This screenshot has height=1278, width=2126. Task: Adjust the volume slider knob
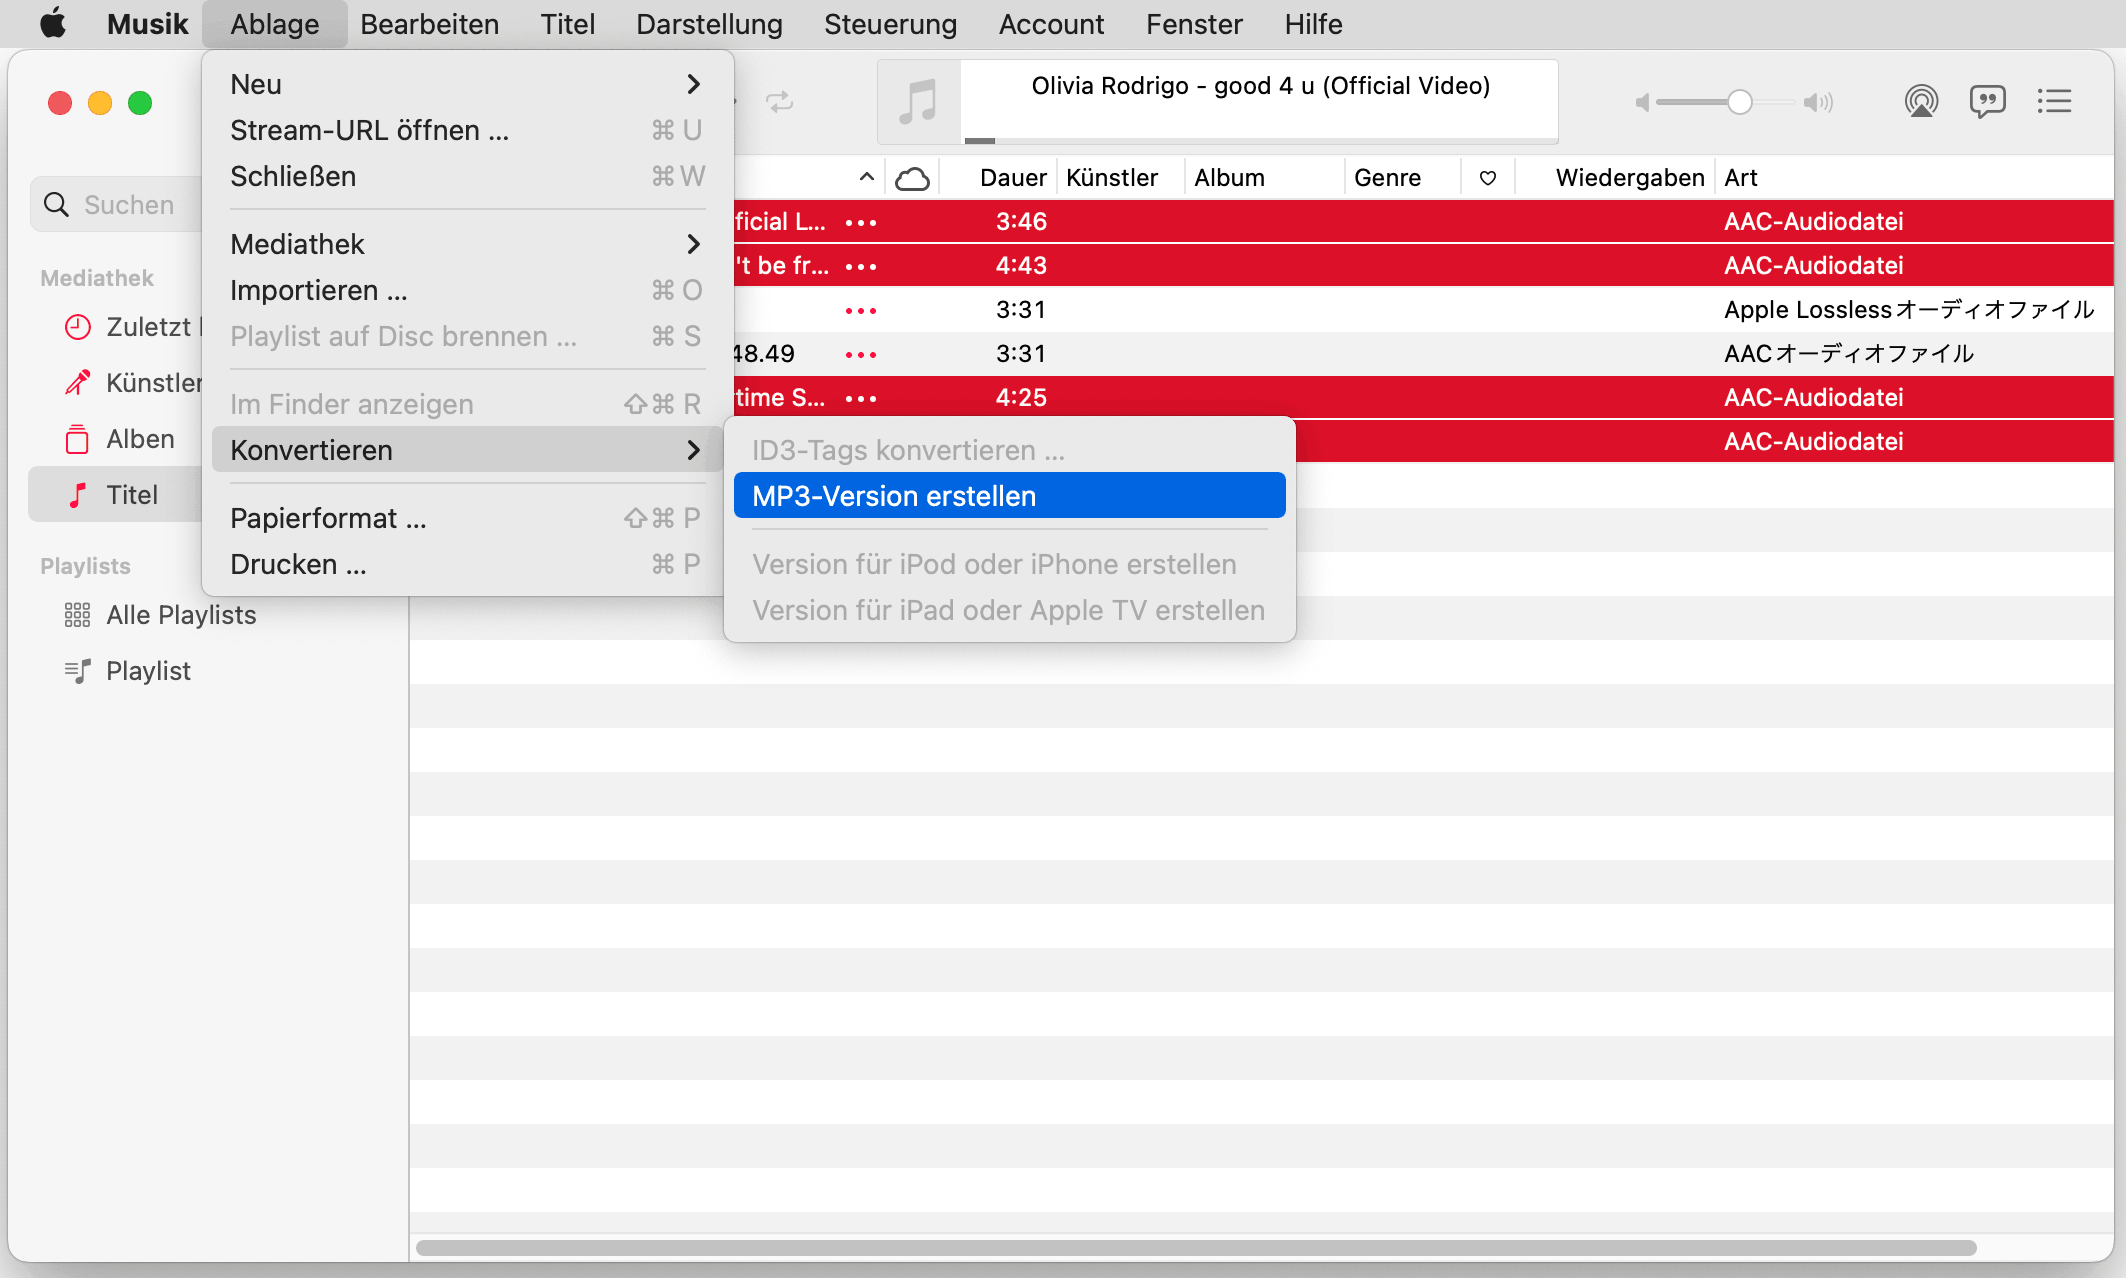click(x=1739, y=102)
